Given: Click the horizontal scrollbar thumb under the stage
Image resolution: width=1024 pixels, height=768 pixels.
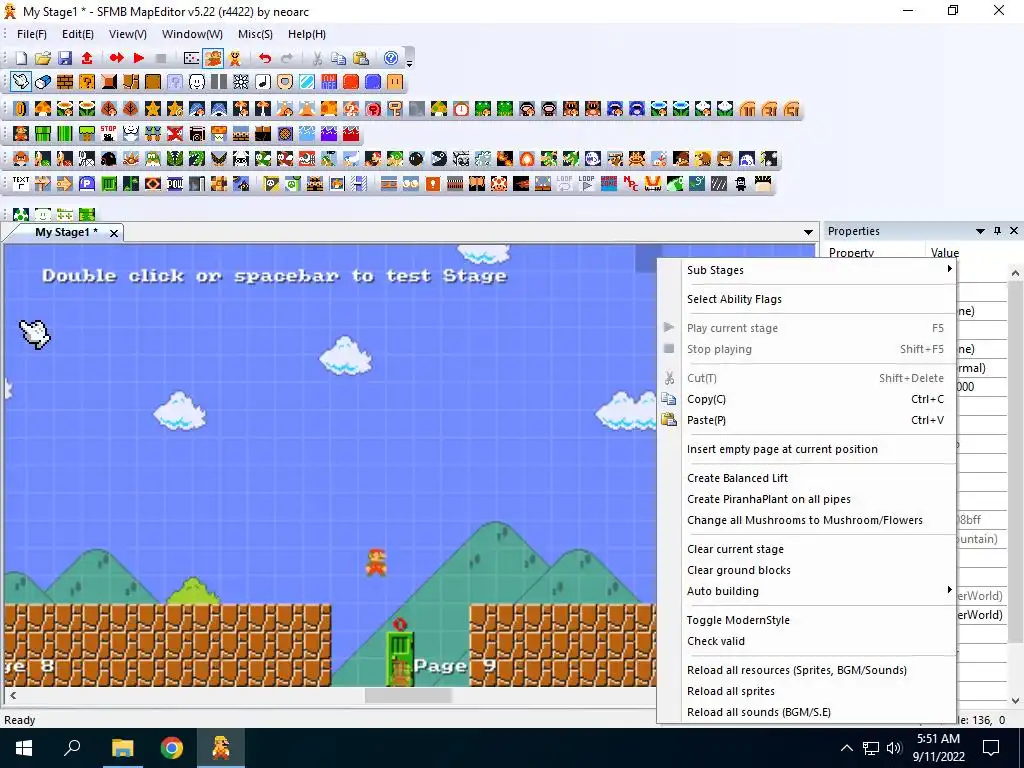Looking at the screenshot, I should pyautogui.click(x=408, y=696).
